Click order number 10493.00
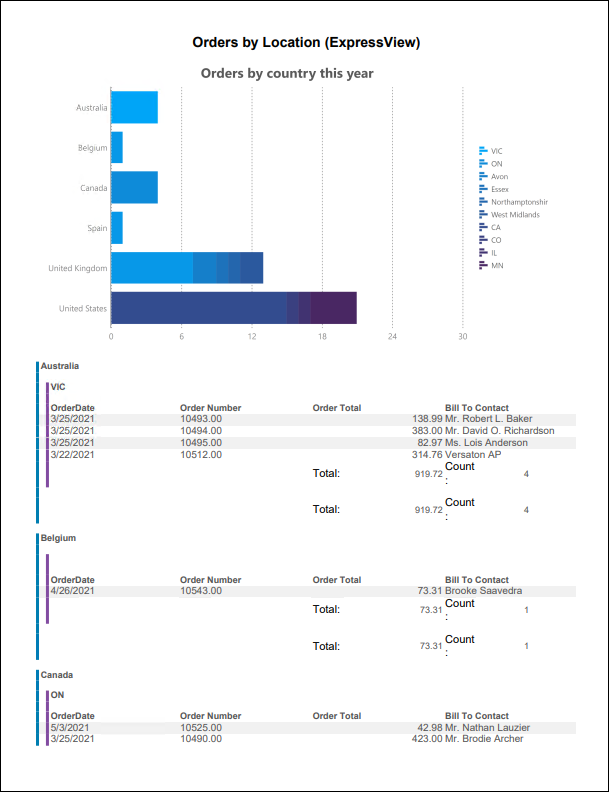The height and width of the screenshot is (792, 609). click(x=201, y=419)
